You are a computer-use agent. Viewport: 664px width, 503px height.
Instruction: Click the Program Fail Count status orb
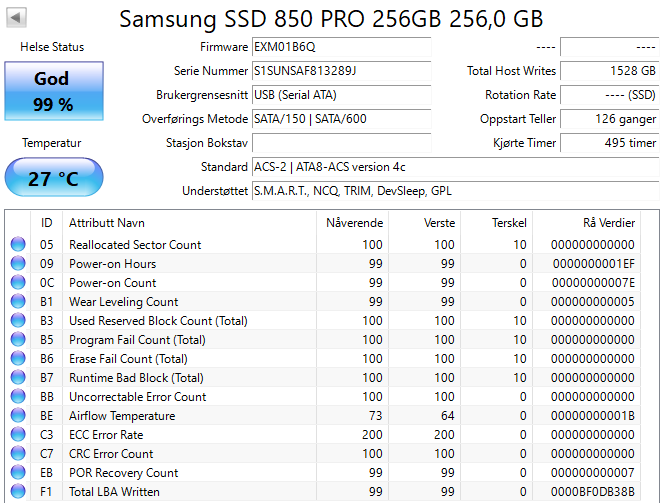(18, 340)
